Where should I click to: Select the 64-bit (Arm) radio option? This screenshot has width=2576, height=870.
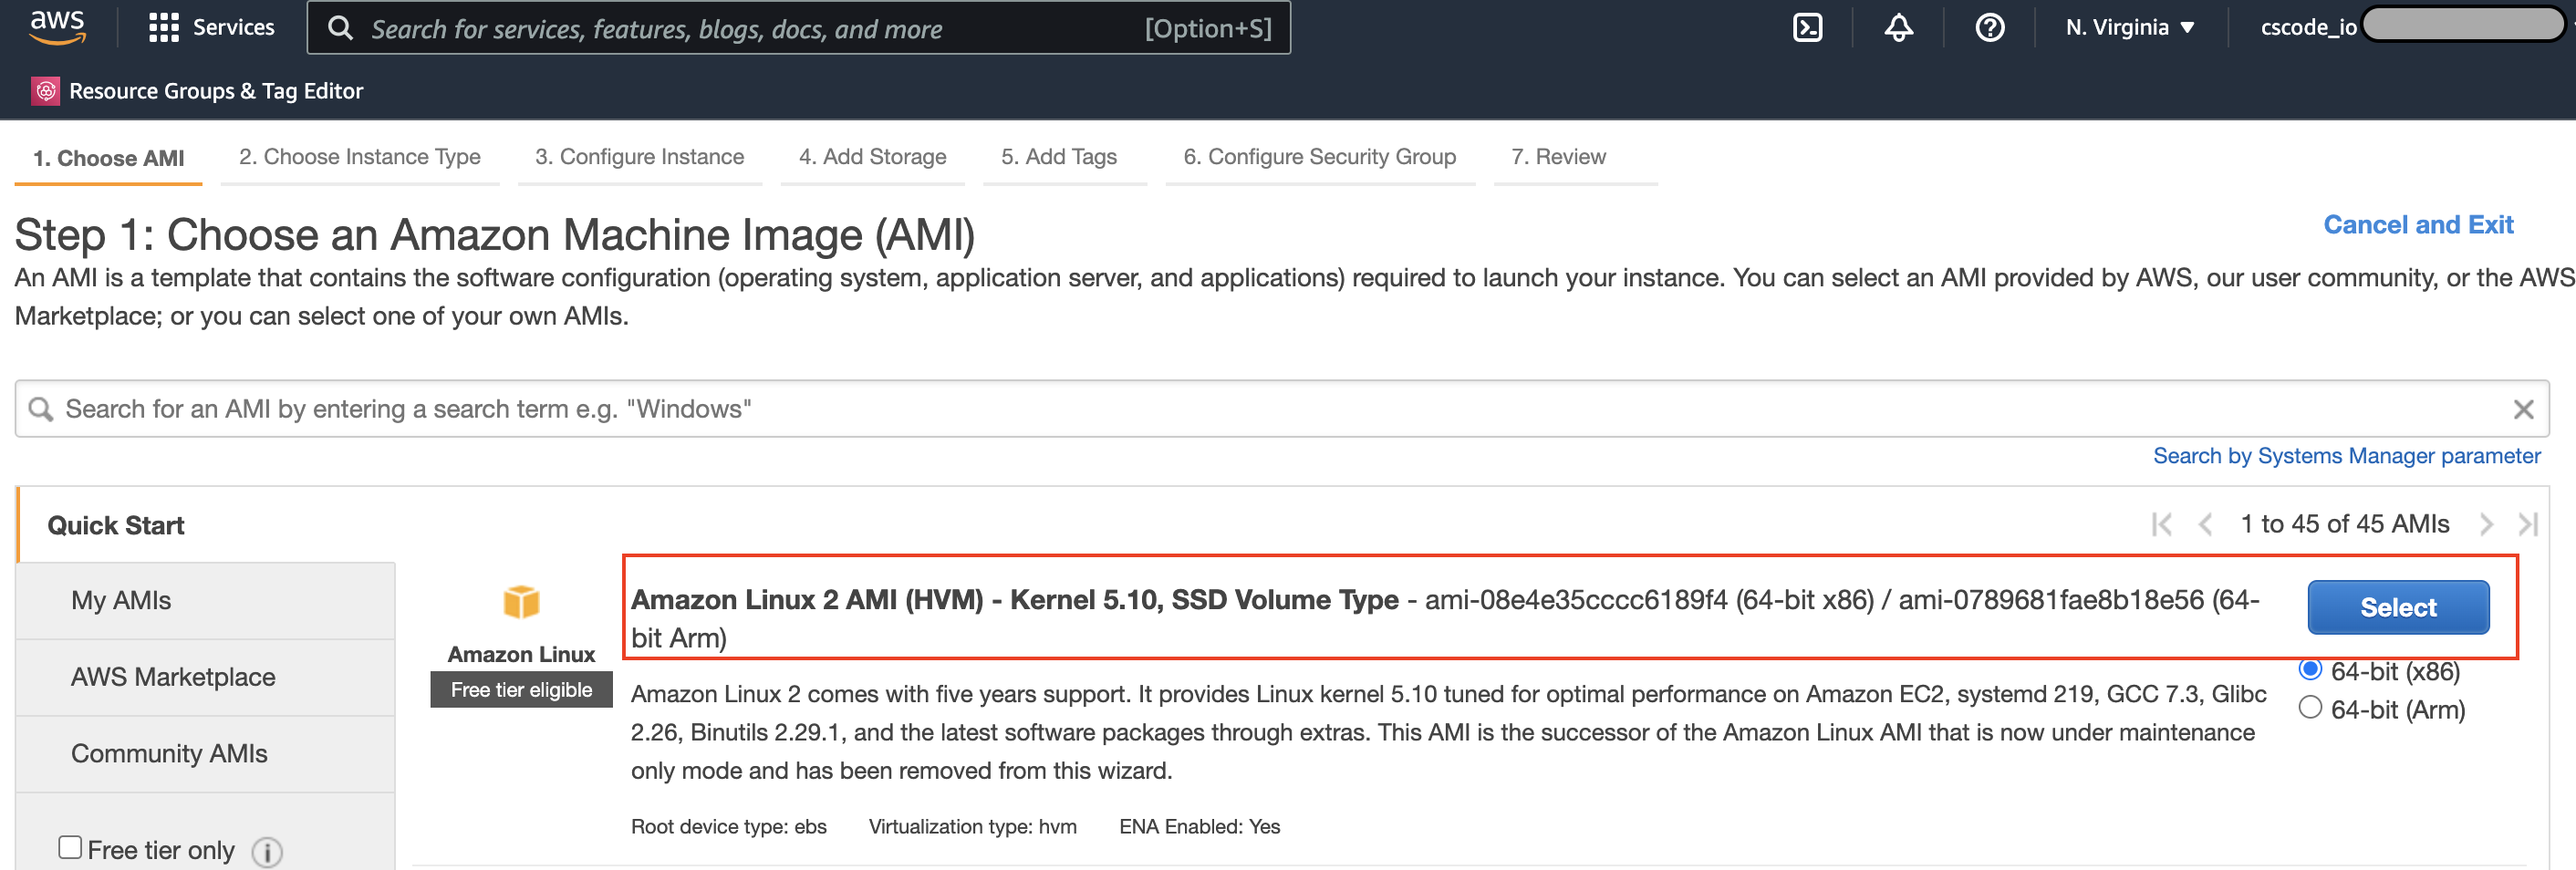(2309, 707)
